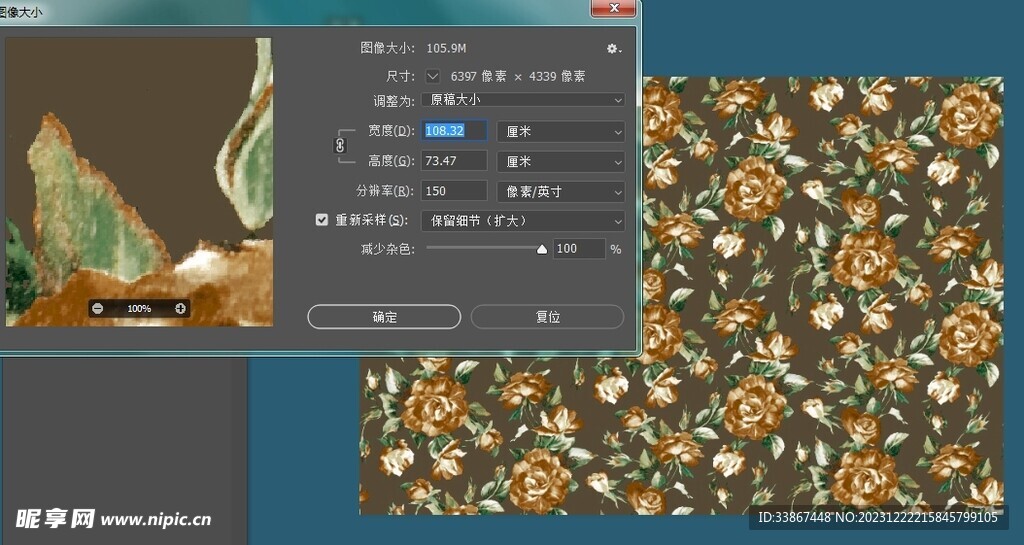Click the 6397 像素 × 4339 像素 dimensions text
The image size is (1024, 545).
point(518,76)
